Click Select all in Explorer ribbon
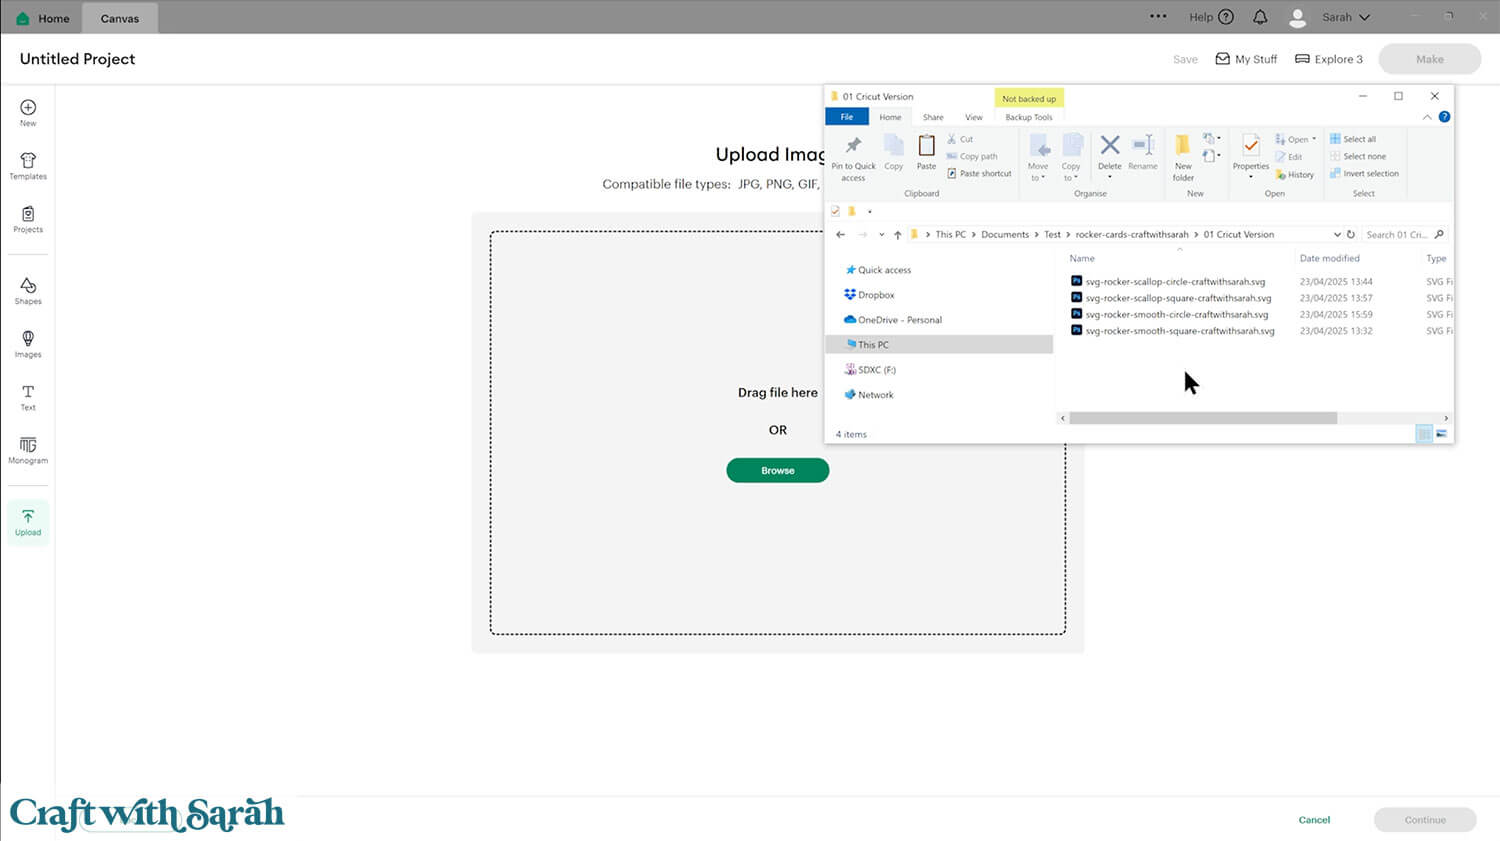1500x841 pixels. (1358, 139)
